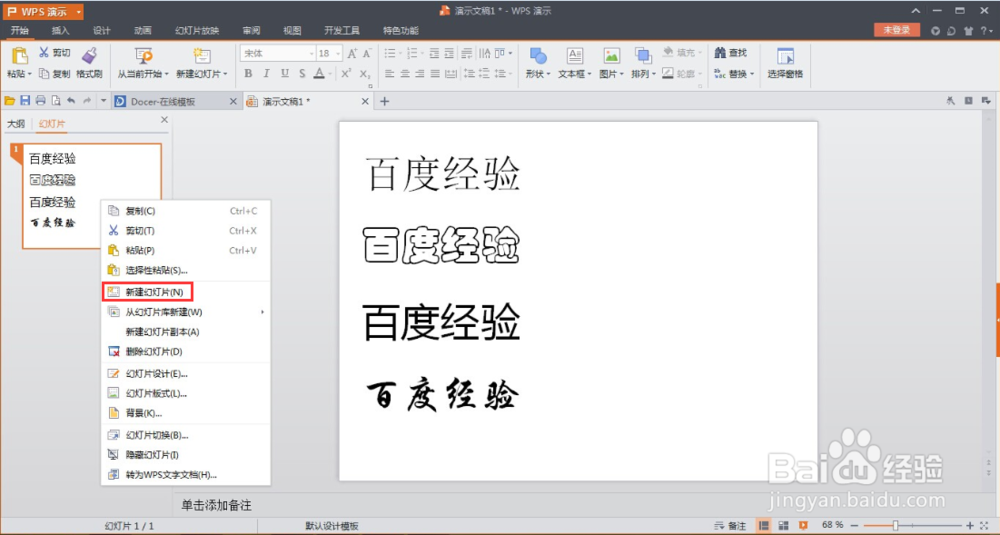
Task: Insert a Text Box (文本框) icon
Action: click(x=575, y=56)
